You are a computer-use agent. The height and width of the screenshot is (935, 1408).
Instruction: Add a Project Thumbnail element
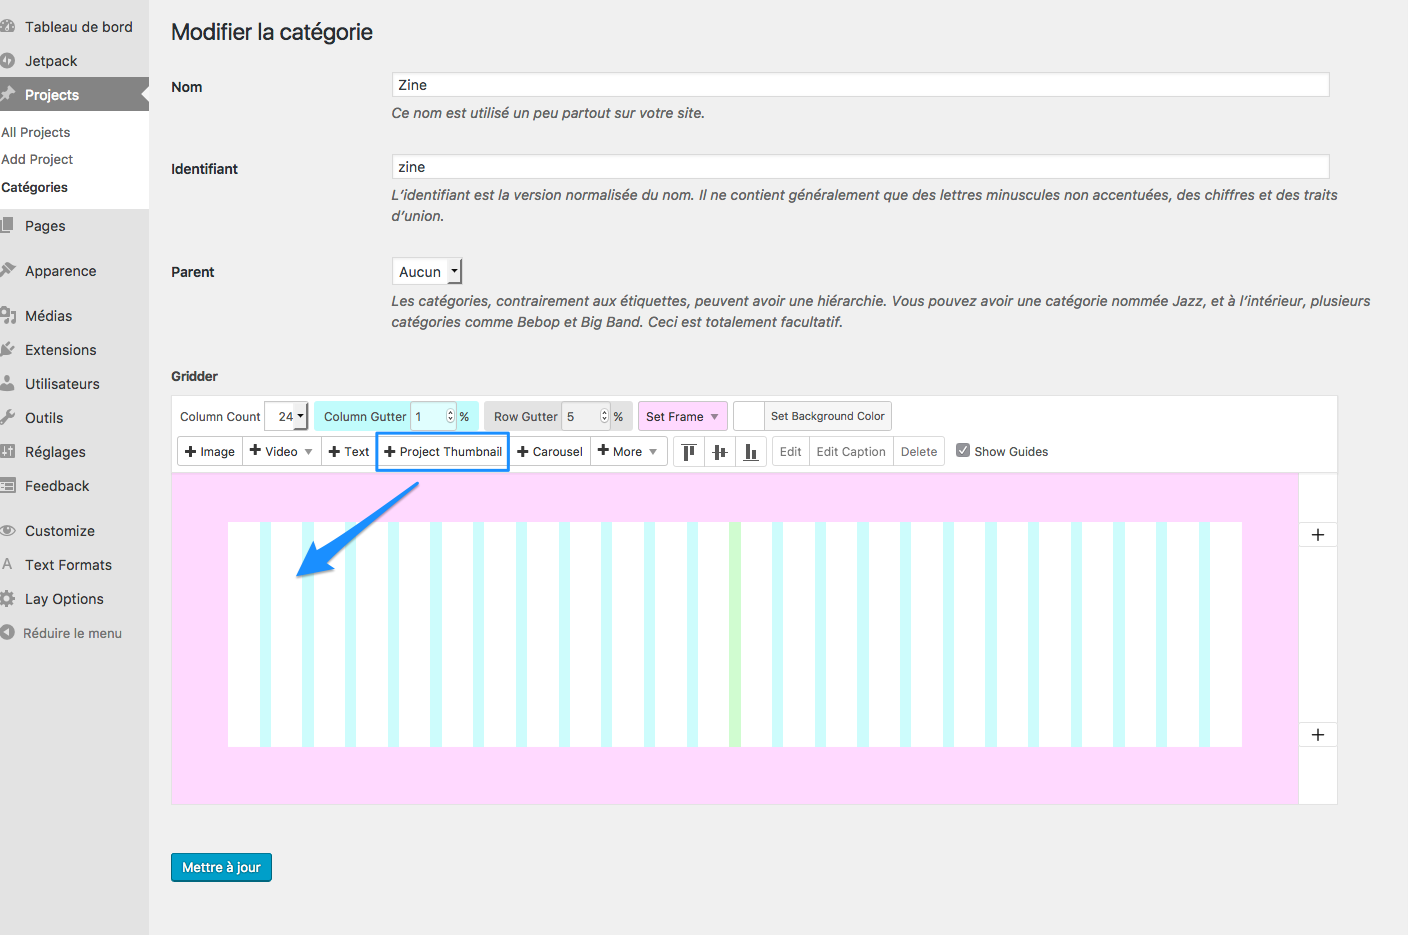[x=443, y=452]
